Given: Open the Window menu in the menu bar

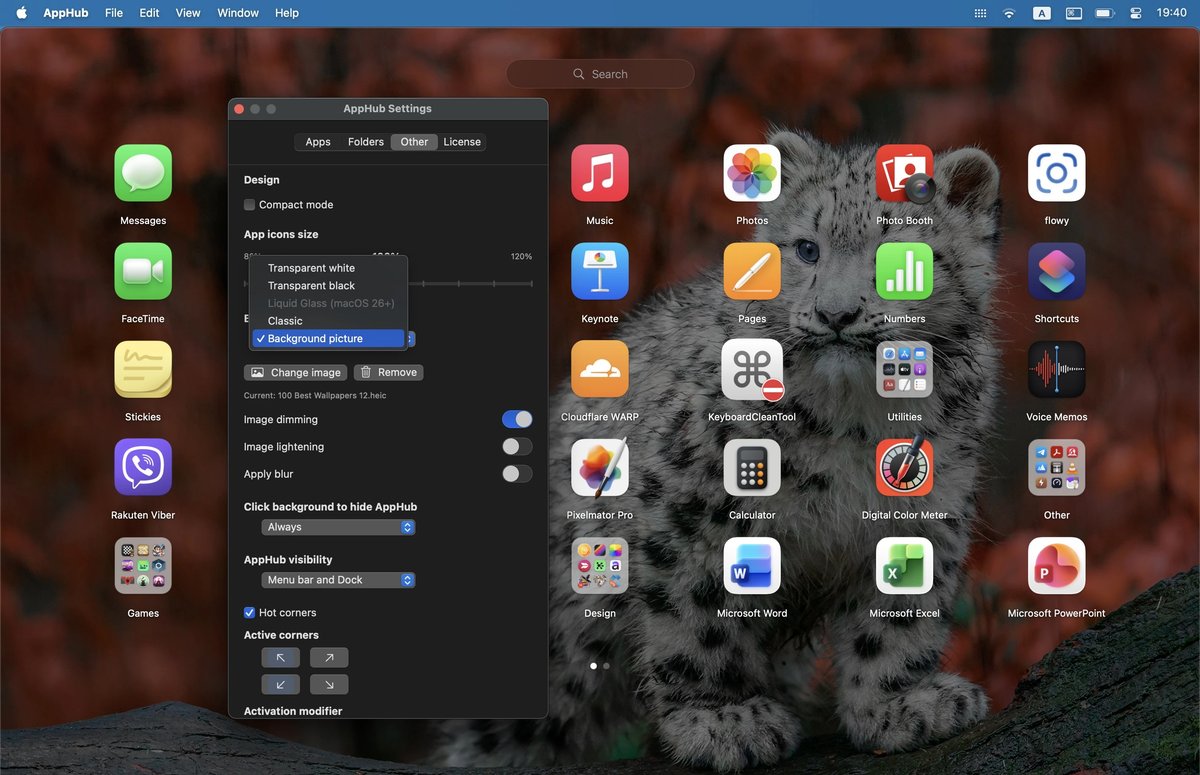Looking at the screenshot, I should [237, 13].
